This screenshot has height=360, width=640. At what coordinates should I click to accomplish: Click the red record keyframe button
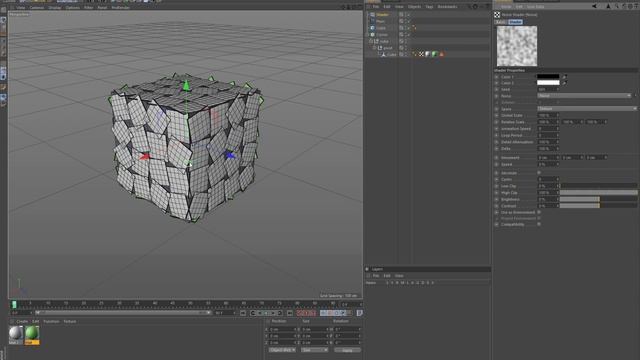click(x=300, y=313)
